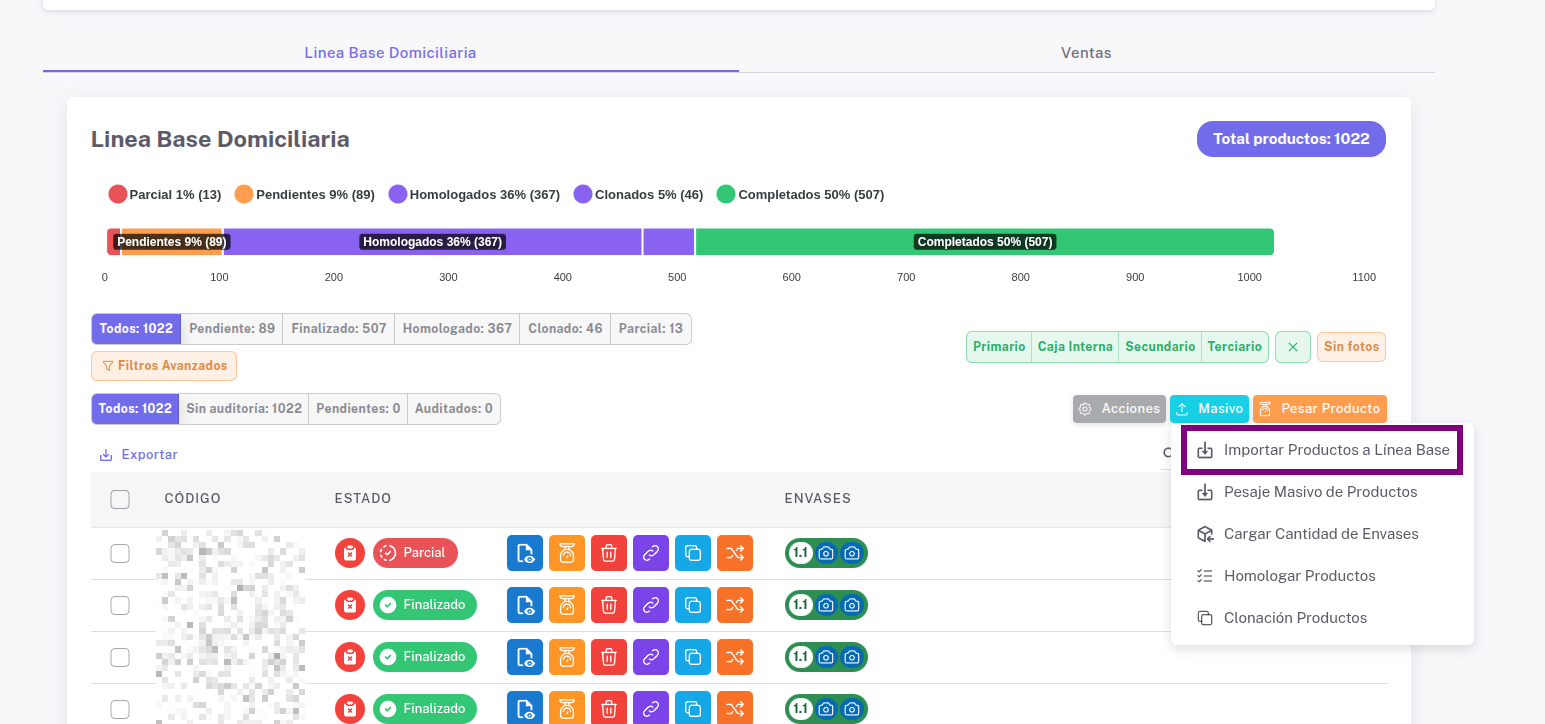Clear envase filters with the green X button
The height and width of the screenshot is (724, 1545).
[x=1293, y=347]
